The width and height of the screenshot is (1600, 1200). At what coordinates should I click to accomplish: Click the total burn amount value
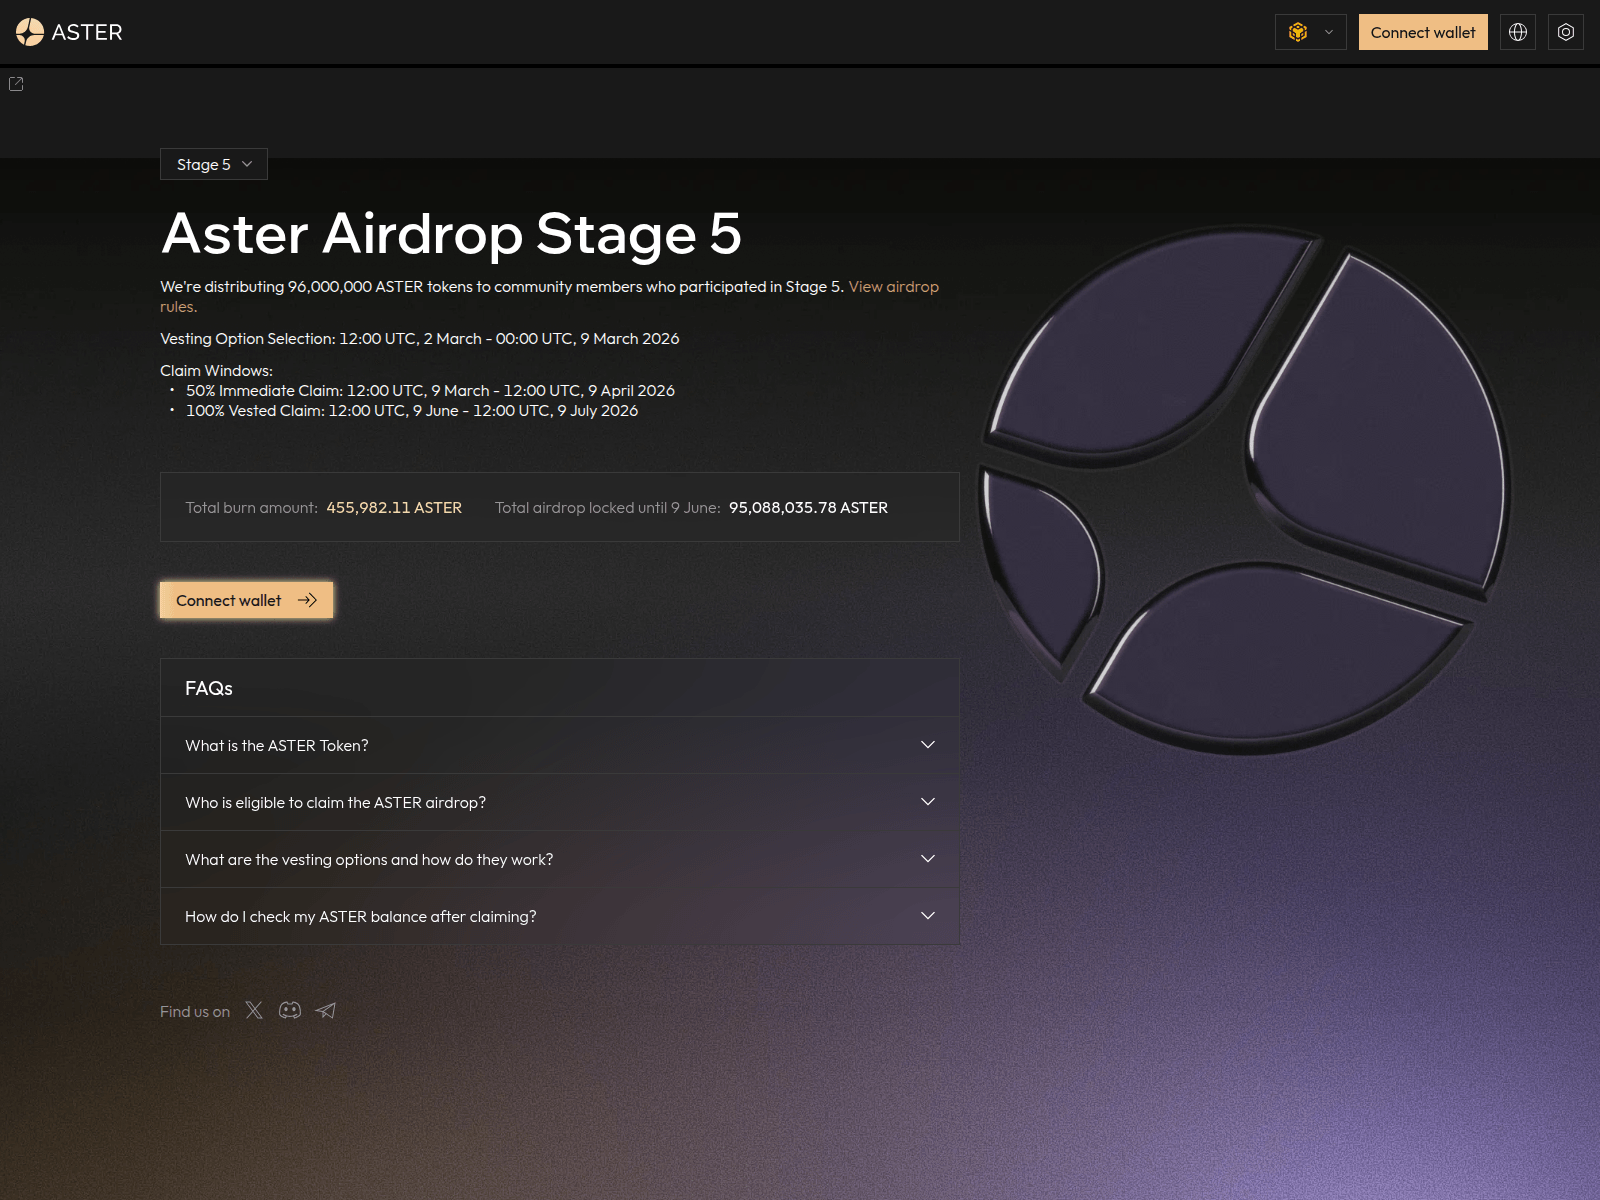point(394,508)
